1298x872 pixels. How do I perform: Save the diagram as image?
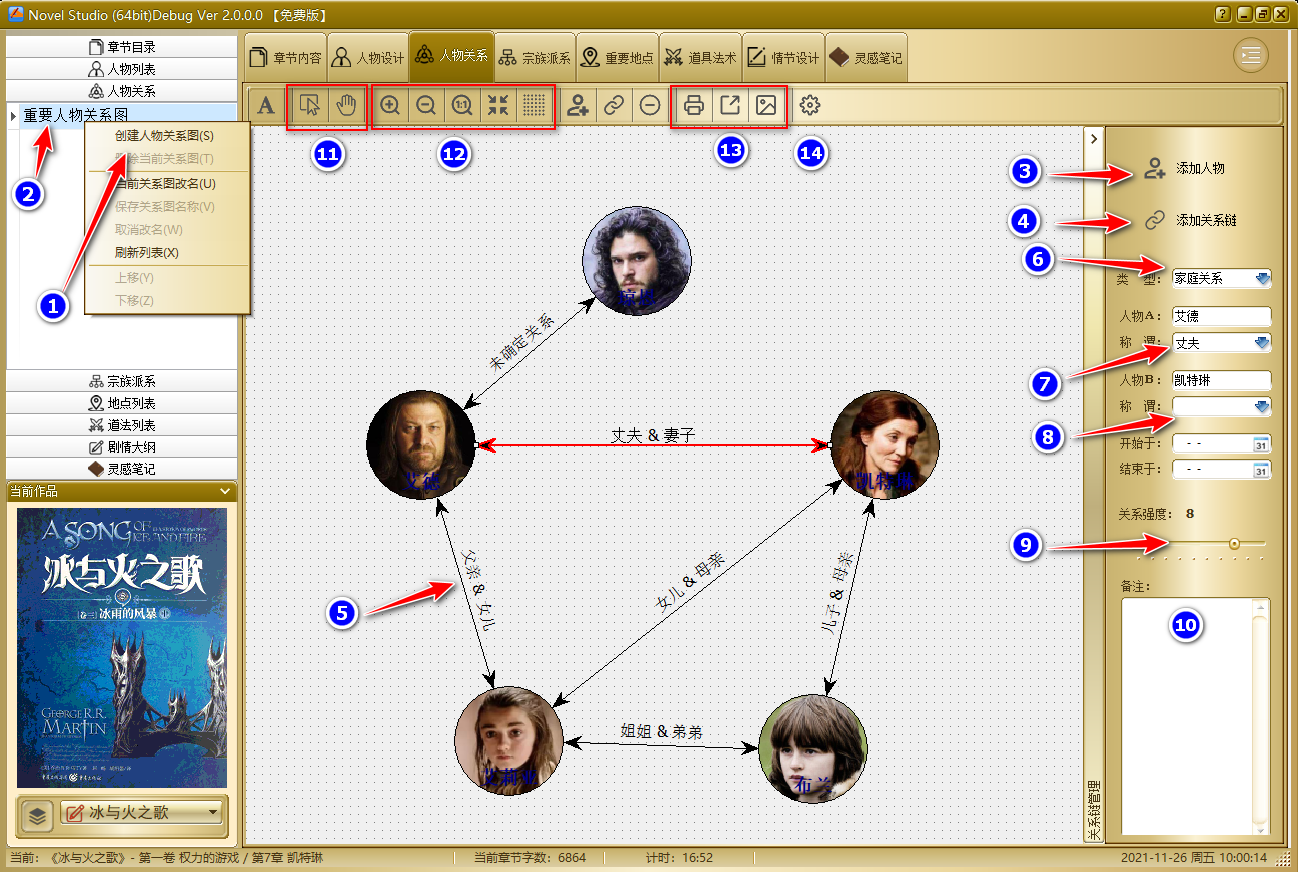click(766, 106)
